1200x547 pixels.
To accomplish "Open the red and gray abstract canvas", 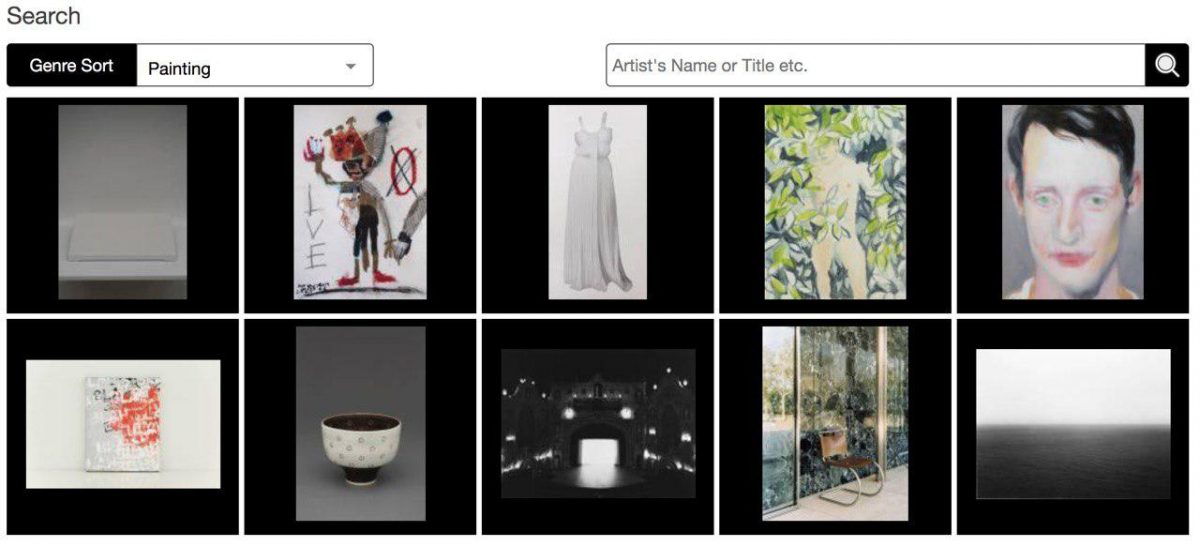I will click(123, 424).
